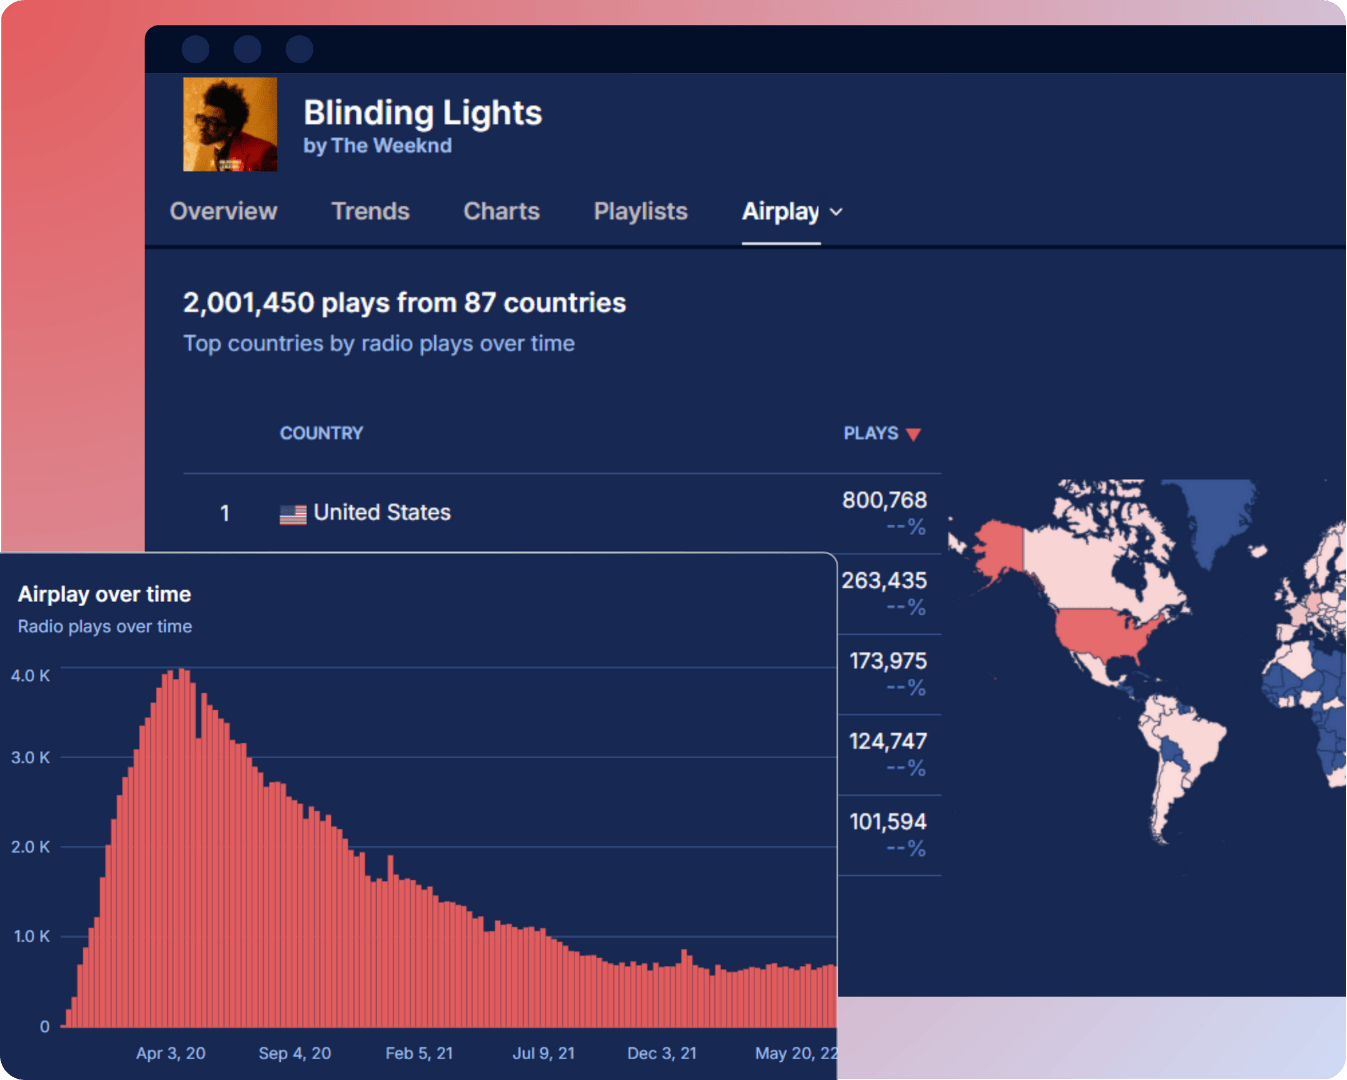Click the third window control dot
Screen dimensions: 1347x1080
[x=299, y=48]
